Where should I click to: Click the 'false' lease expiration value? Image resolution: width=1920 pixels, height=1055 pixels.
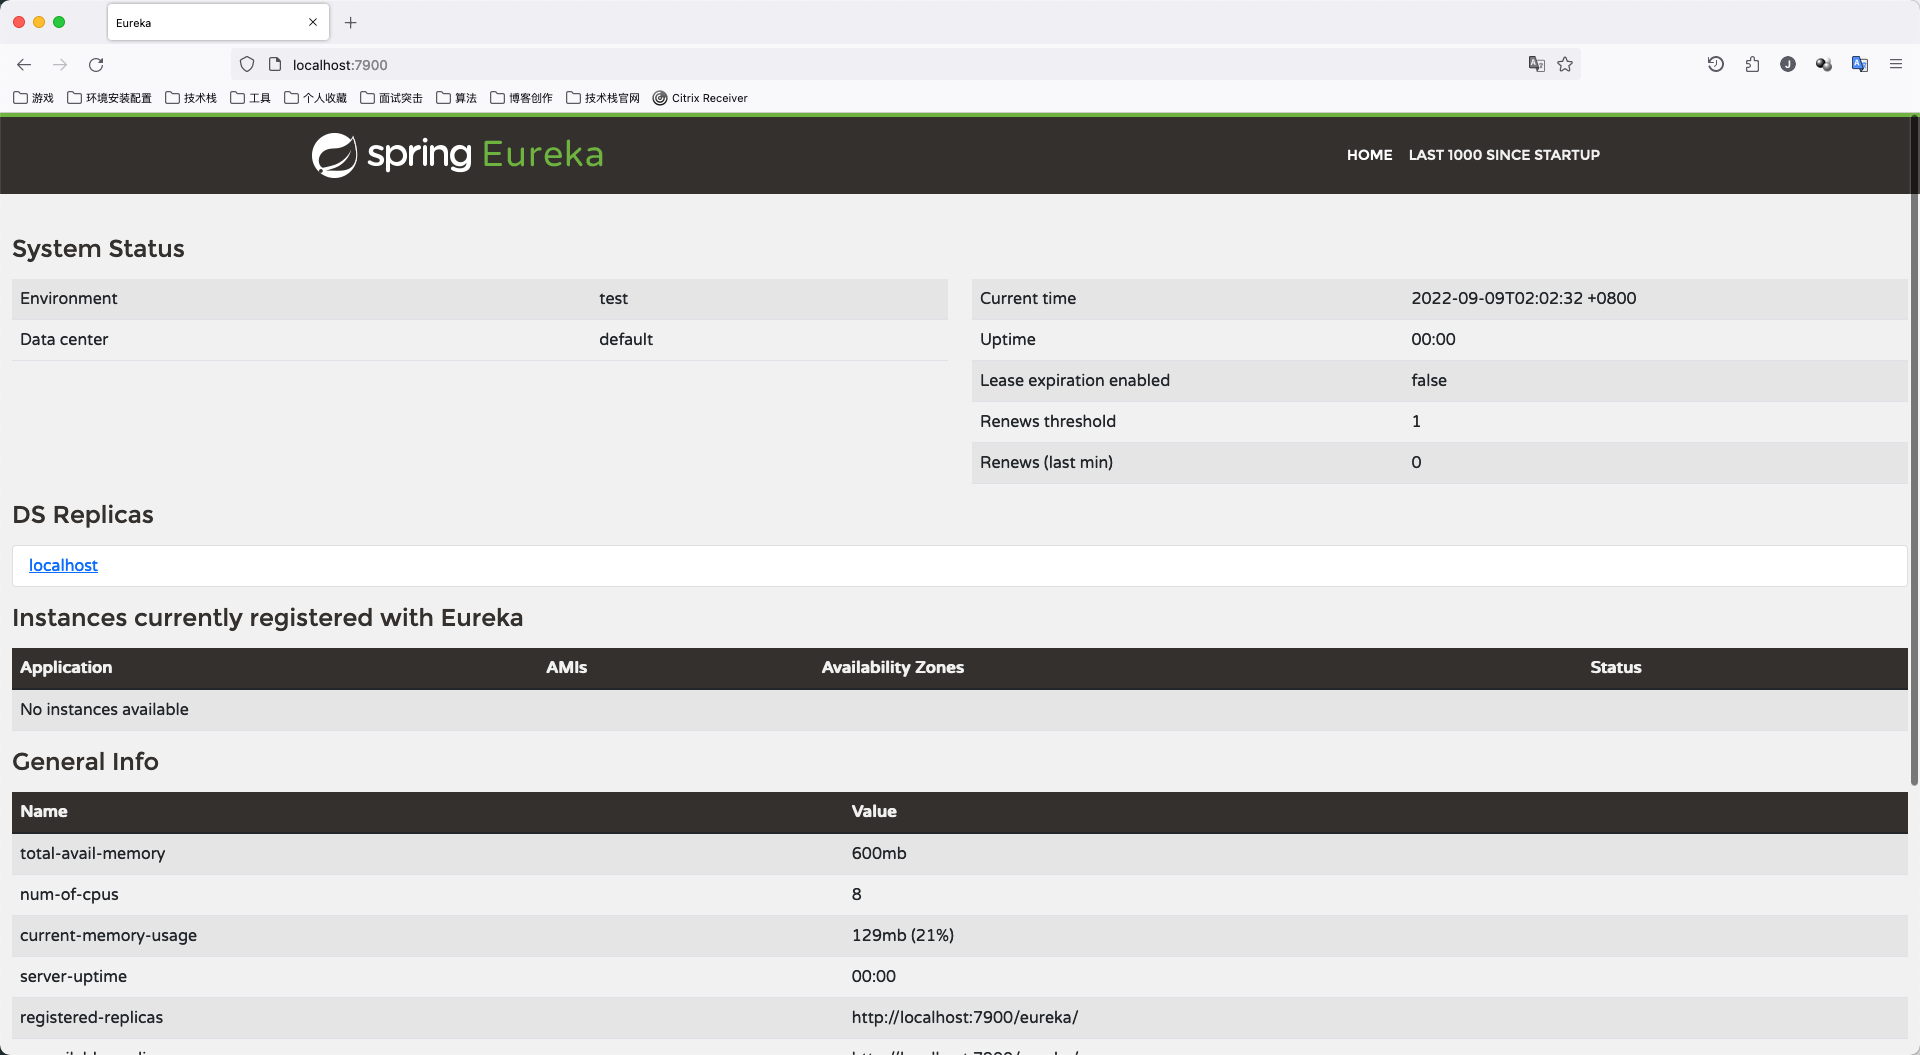coord(1428,380)
